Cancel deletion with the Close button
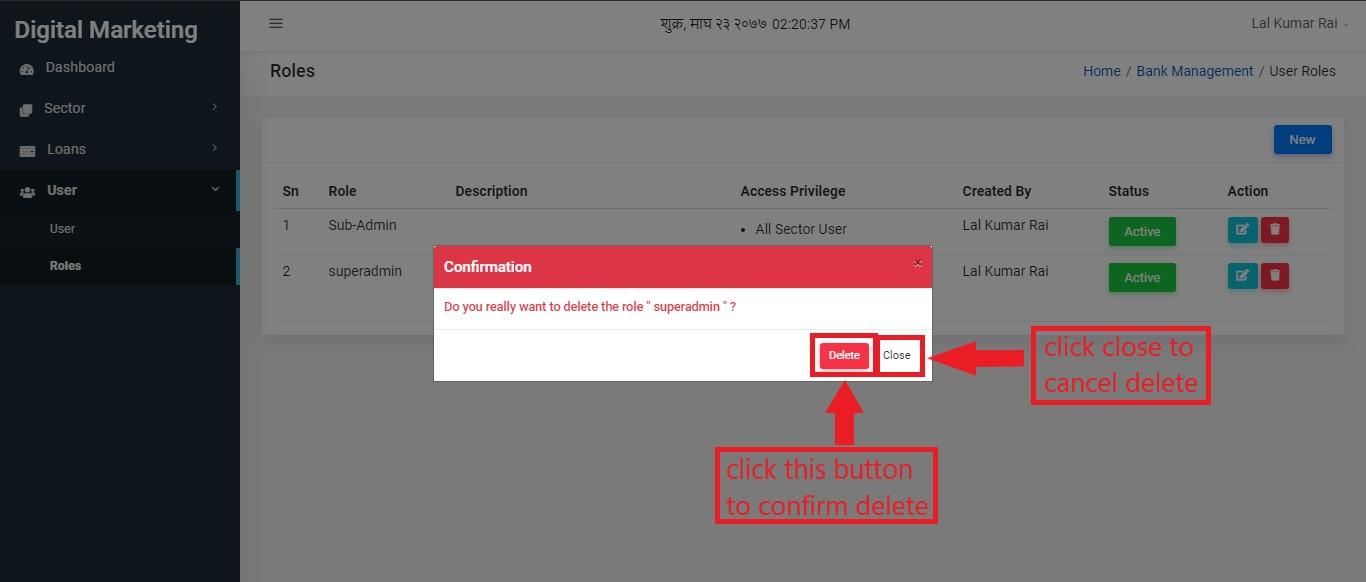Image resolution: width=1366 pixels, height=582 pixels. click(x=897, y=355)
